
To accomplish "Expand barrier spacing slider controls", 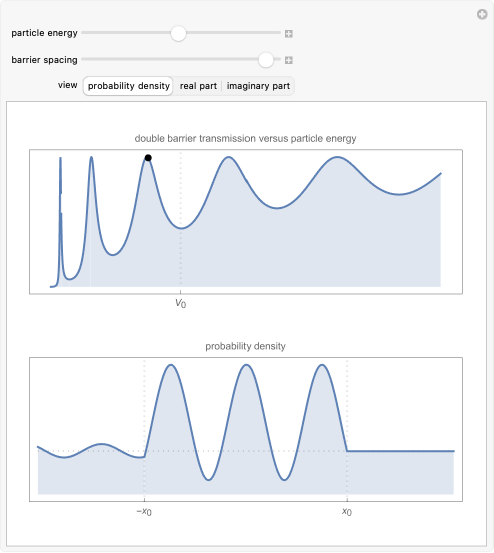I will point(288,60).
